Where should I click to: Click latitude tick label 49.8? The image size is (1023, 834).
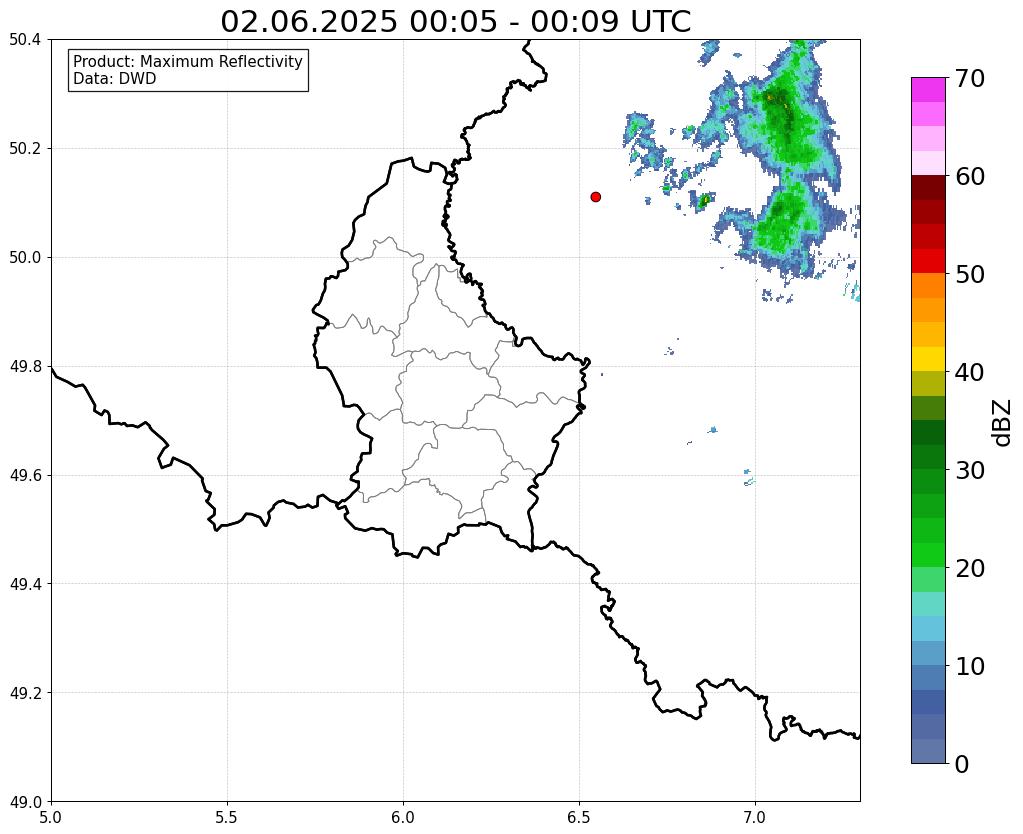pos(25,367)
